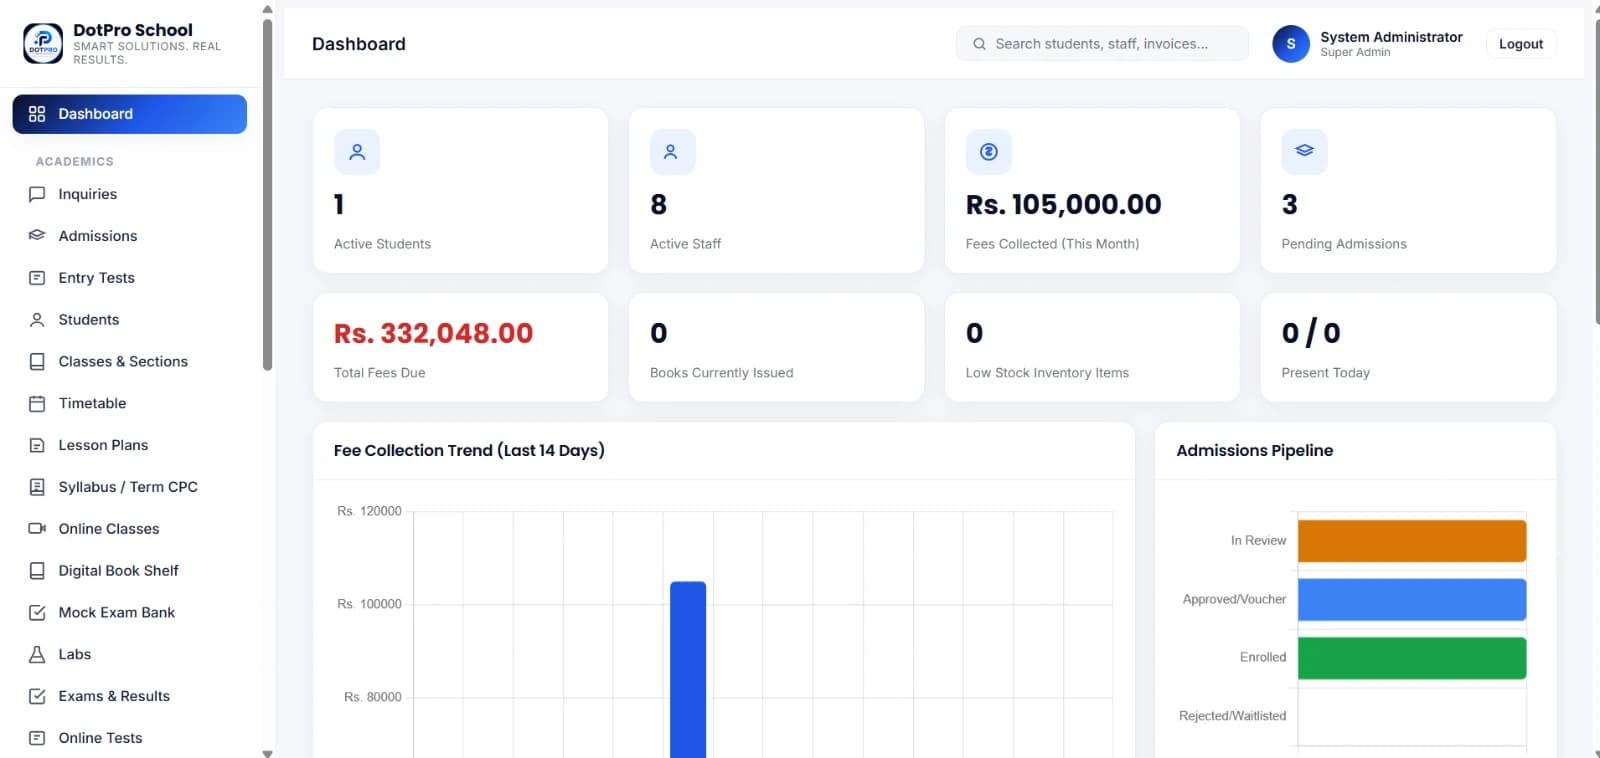This screenshot has width=1600, height=758.
Task: Click the orange In Review pipeline bar
Action: (x=1412, y=541)
